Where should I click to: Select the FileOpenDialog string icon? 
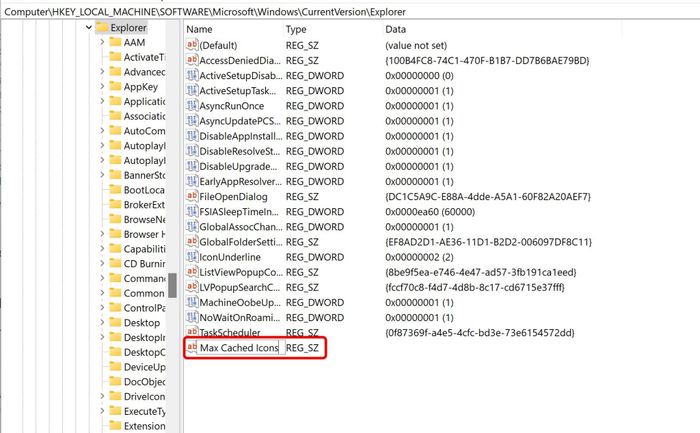click(x=192, y=196)
